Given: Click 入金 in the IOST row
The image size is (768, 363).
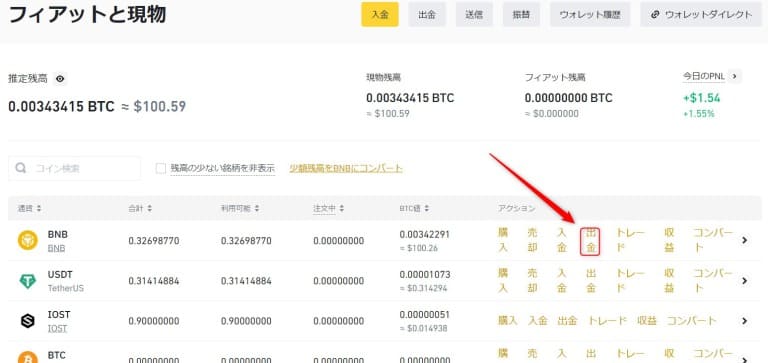Looking at the screenshot, I should [537, 321].
